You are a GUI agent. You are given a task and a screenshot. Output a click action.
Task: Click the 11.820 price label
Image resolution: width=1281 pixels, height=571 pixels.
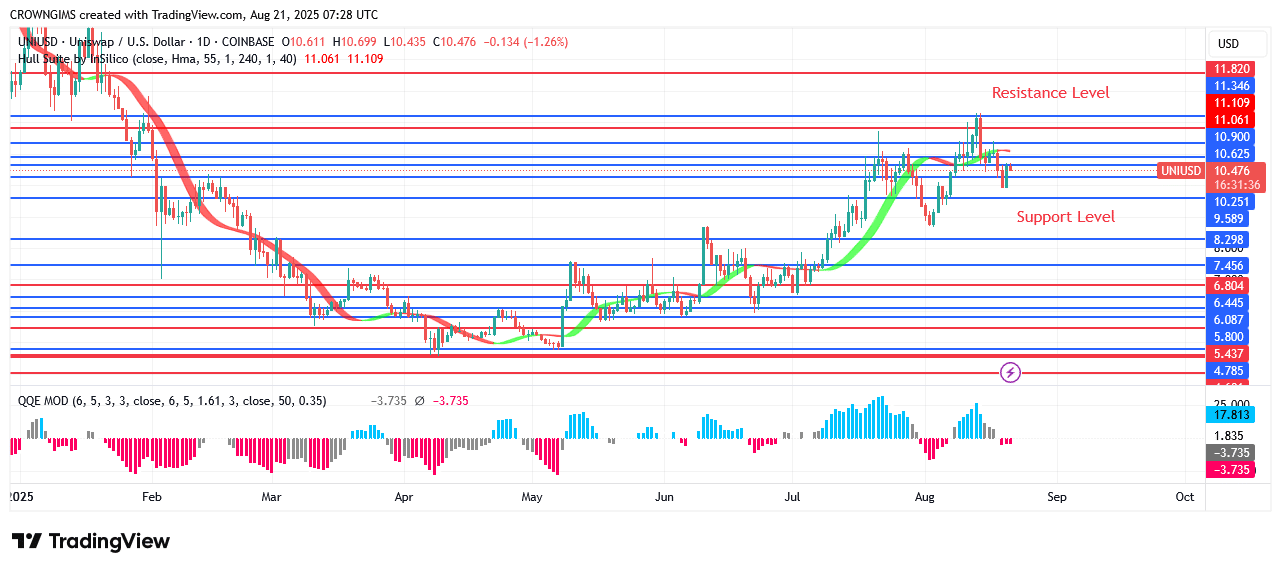click(1229, 69)
